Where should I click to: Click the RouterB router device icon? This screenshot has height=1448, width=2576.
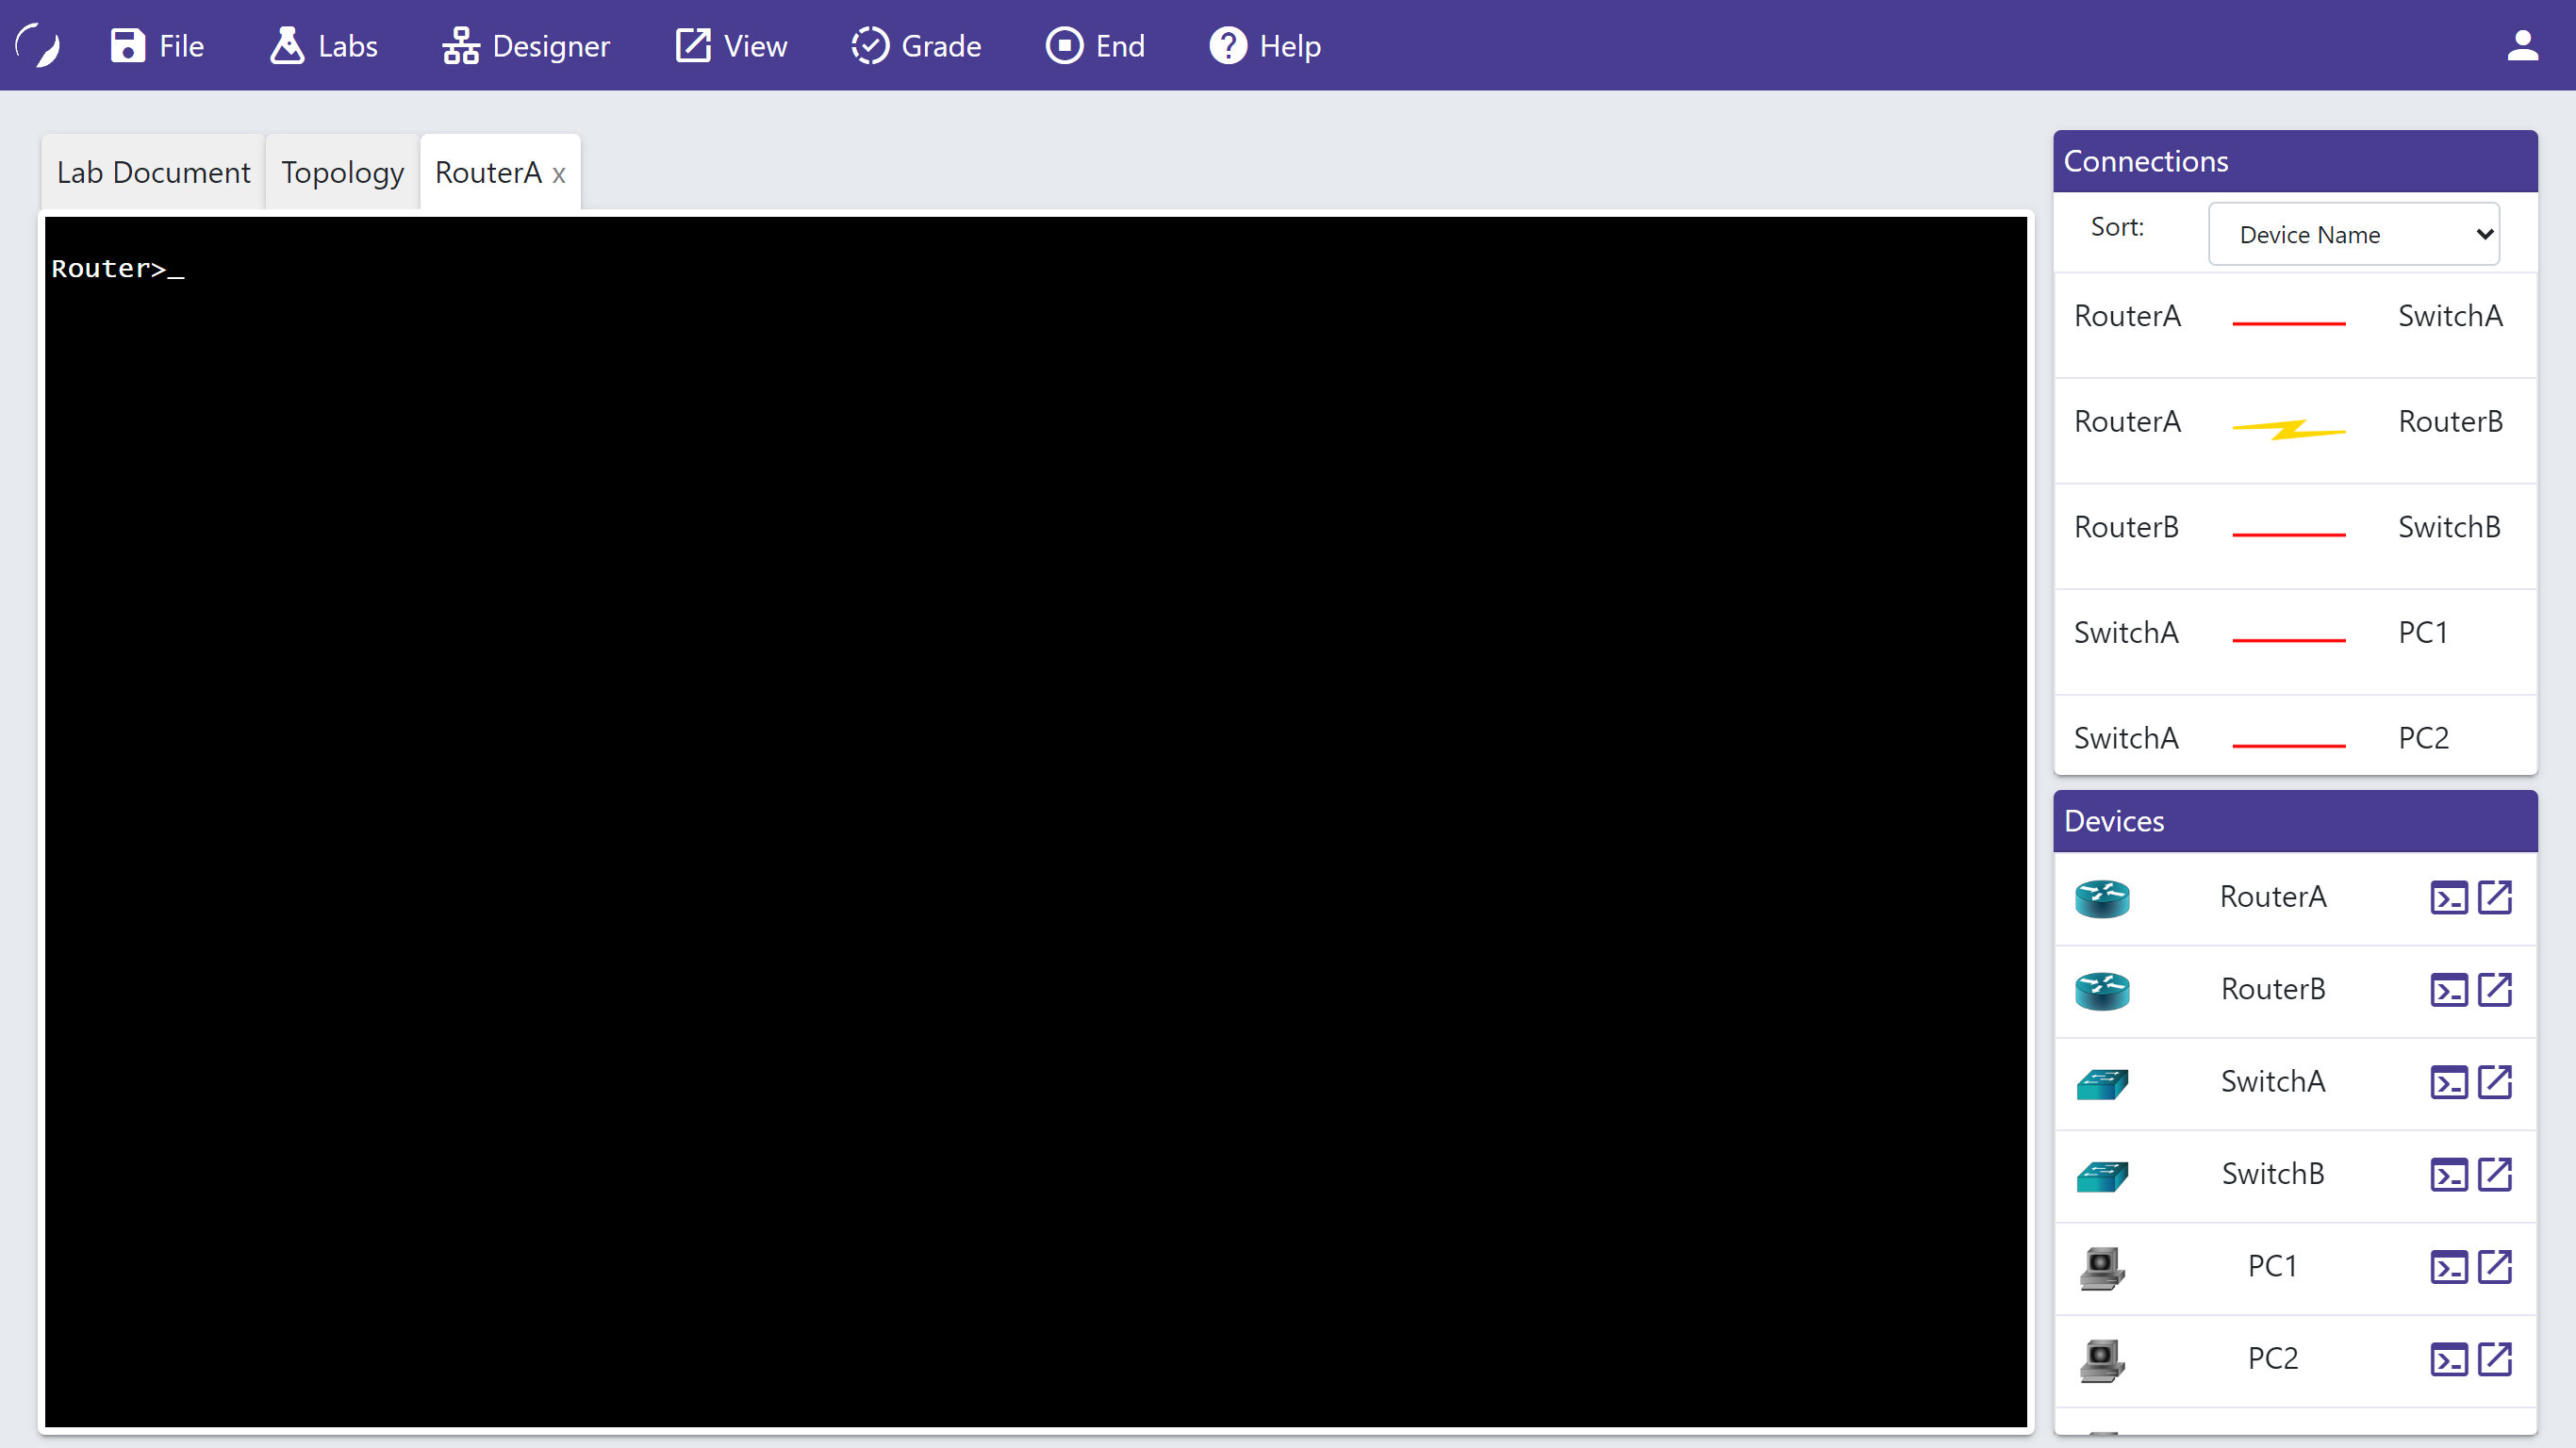pyautogui.click(x=2101, y=990)
